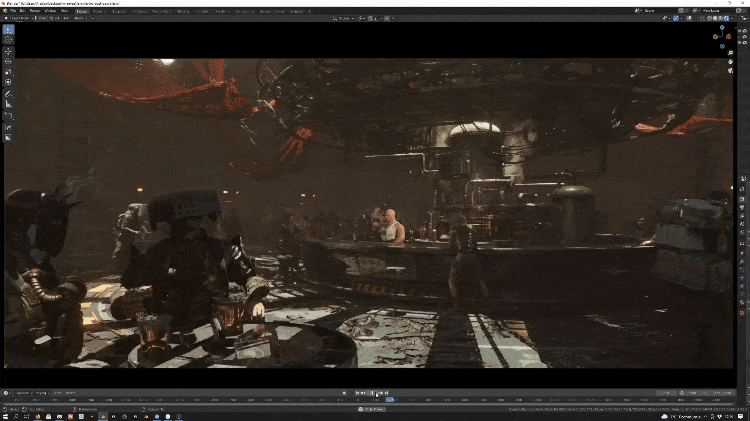Select the 3D Cursor tool
This screenshot has width=750, height=421.
[x=8, y=40]
